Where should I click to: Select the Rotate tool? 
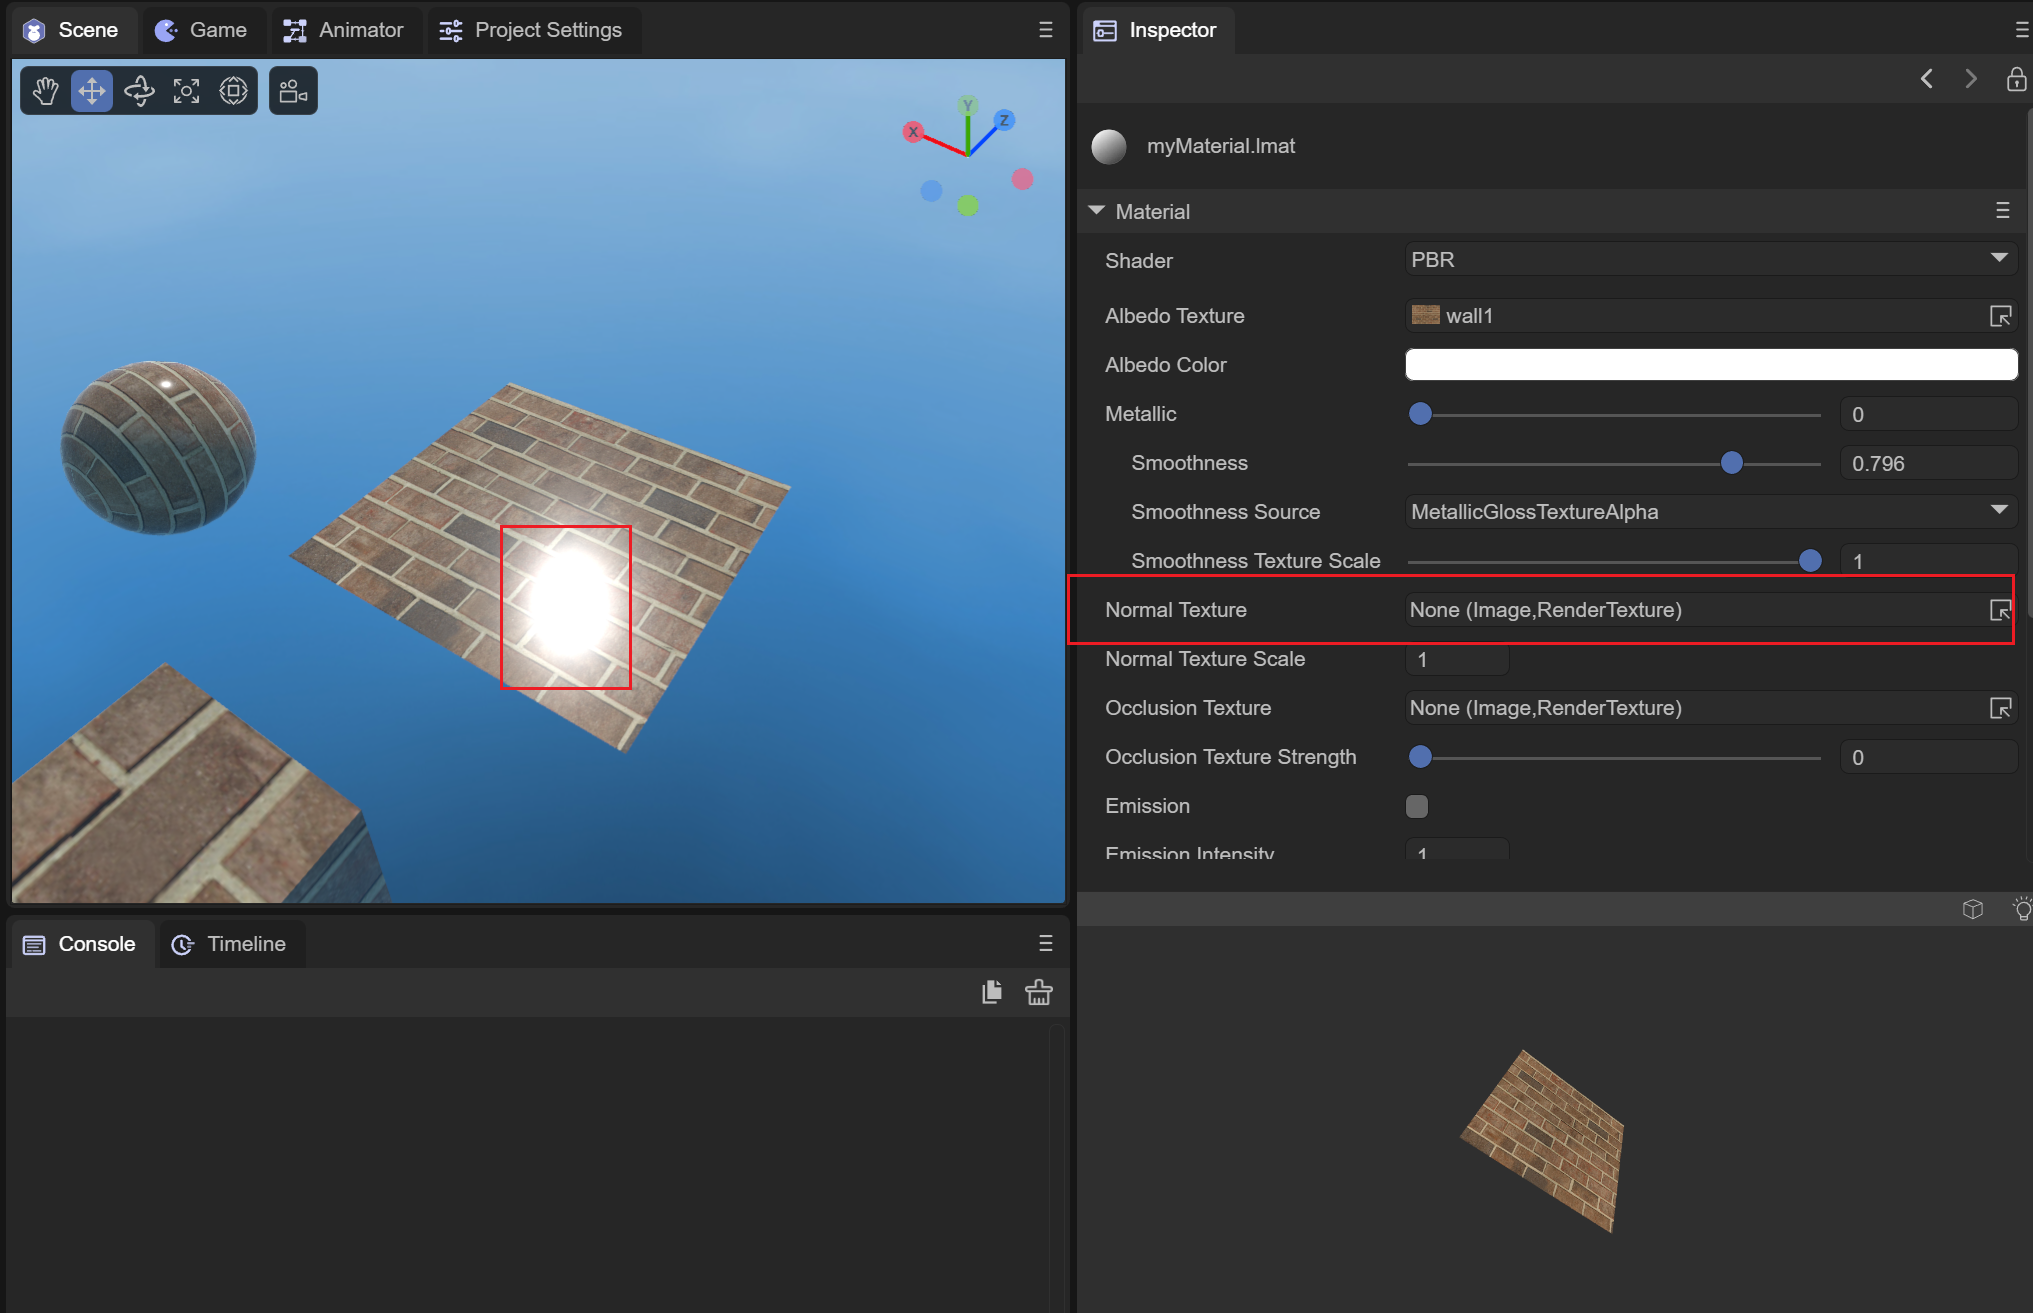[139, 91]
